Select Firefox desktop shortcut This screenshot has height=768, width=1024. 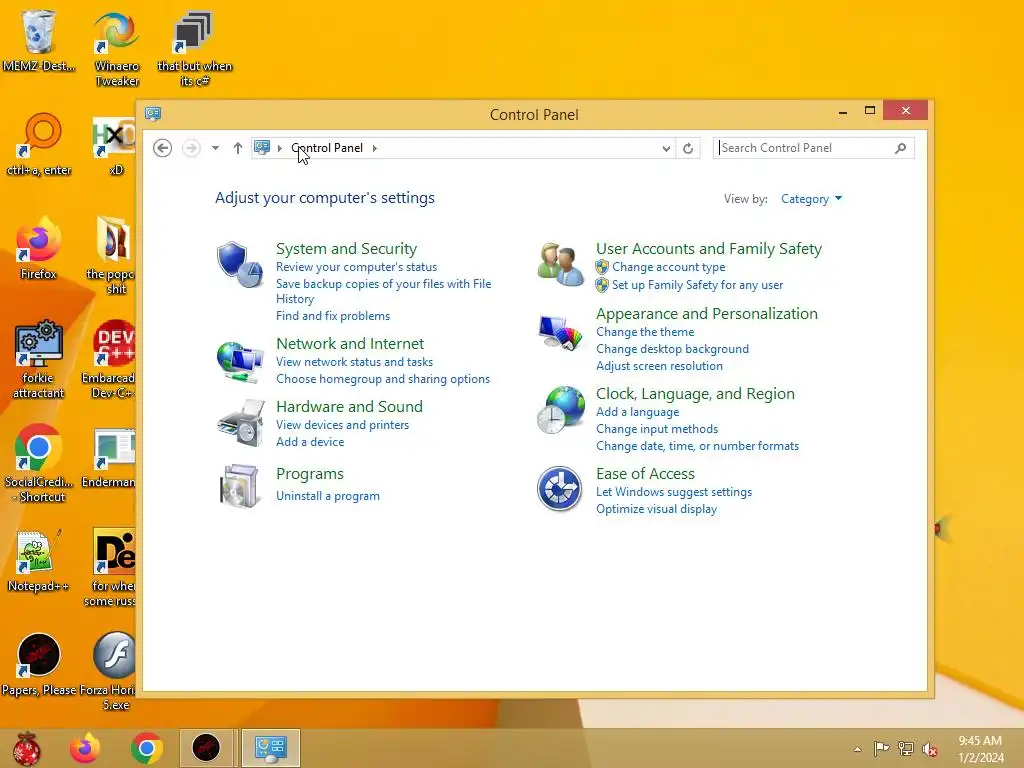pos(39,249)
